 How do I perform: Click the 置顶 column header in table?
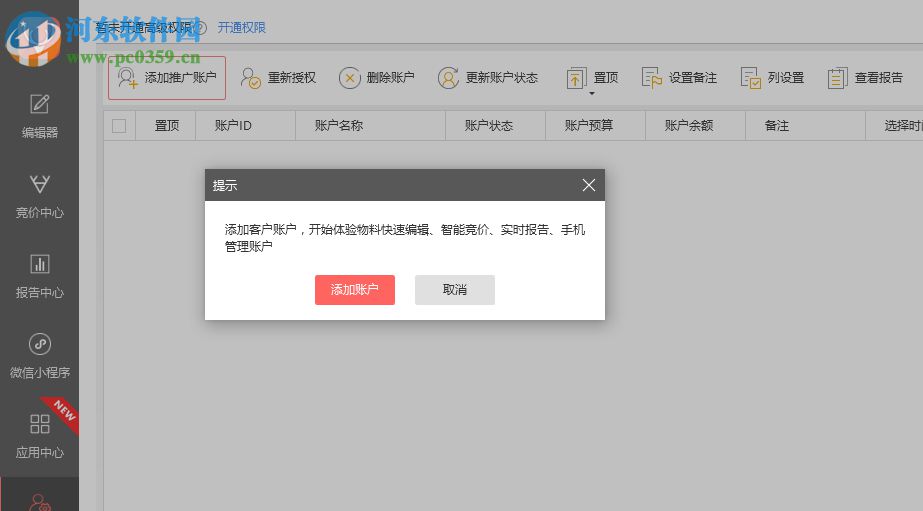(167, 125)
